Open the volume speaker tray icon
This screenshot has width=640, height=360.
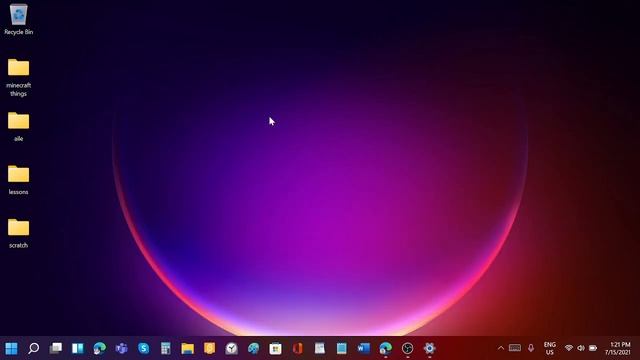point(581,348)
